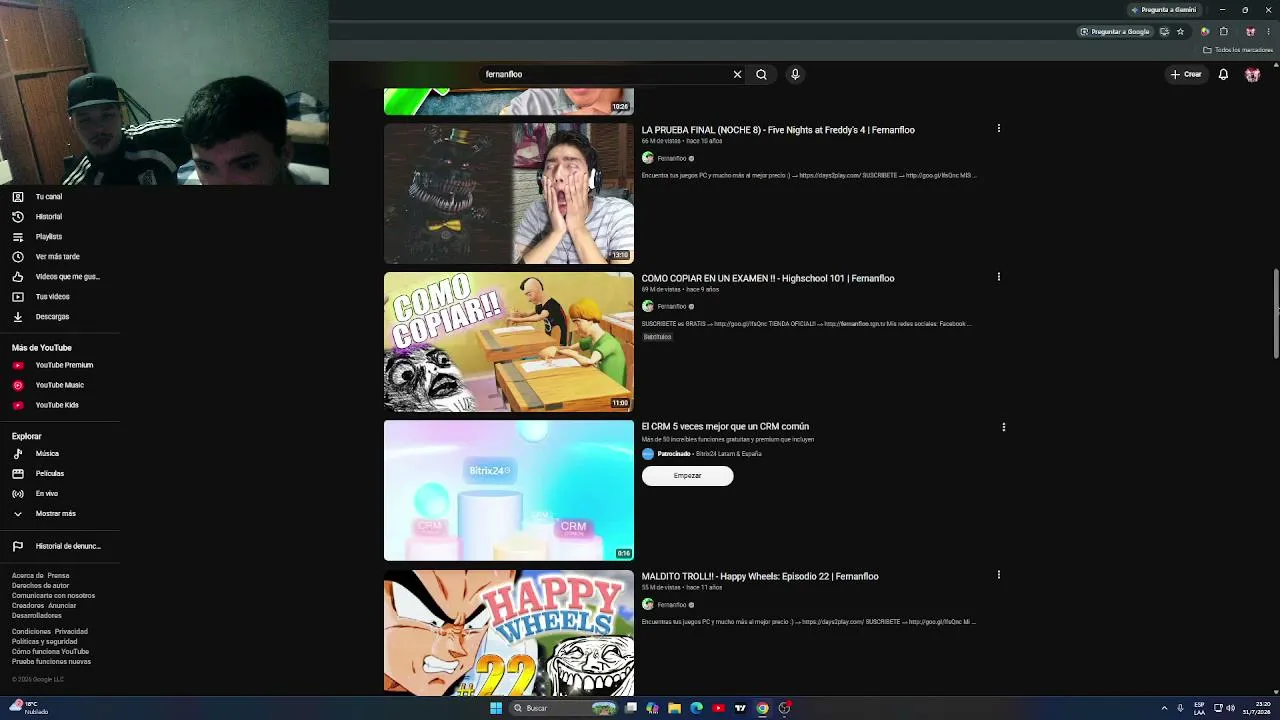1280x720 pixels.
Task: Click Desarrolladores footer link
Action: (37, 616)
